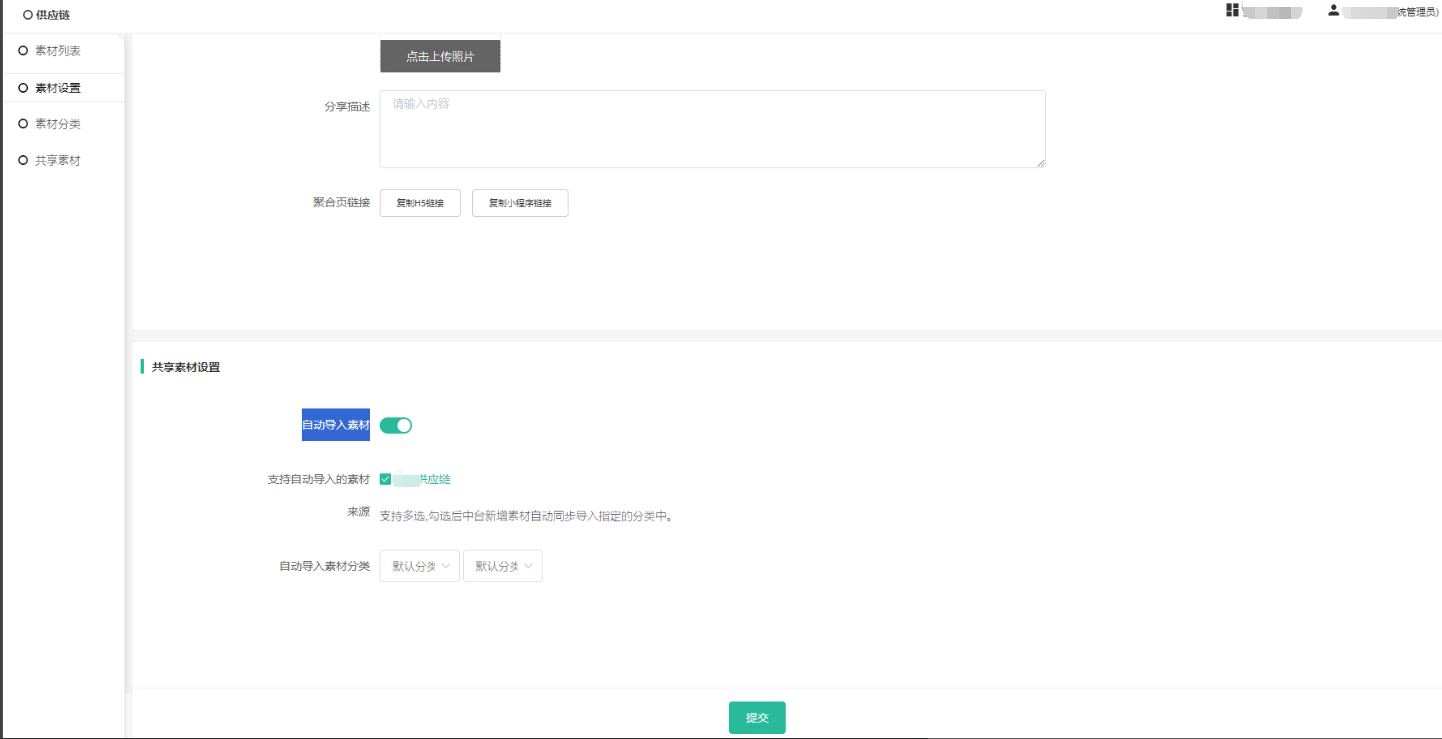Expand the second 默认分类 dropdown
This screenshot has width=1442, height=739.
pyautogui.click(x=502, y=566)
